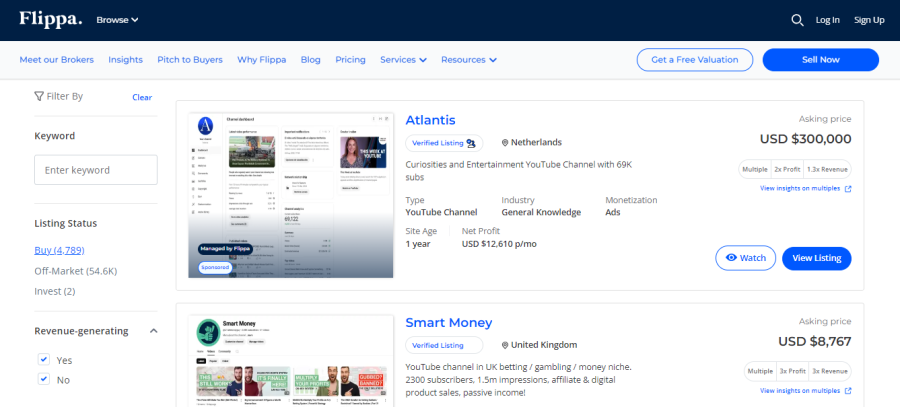Viewport: 900px width, 407px height.
Task: Click Atlantis 2x Profit multiple
Action: [x=789, y=169]
